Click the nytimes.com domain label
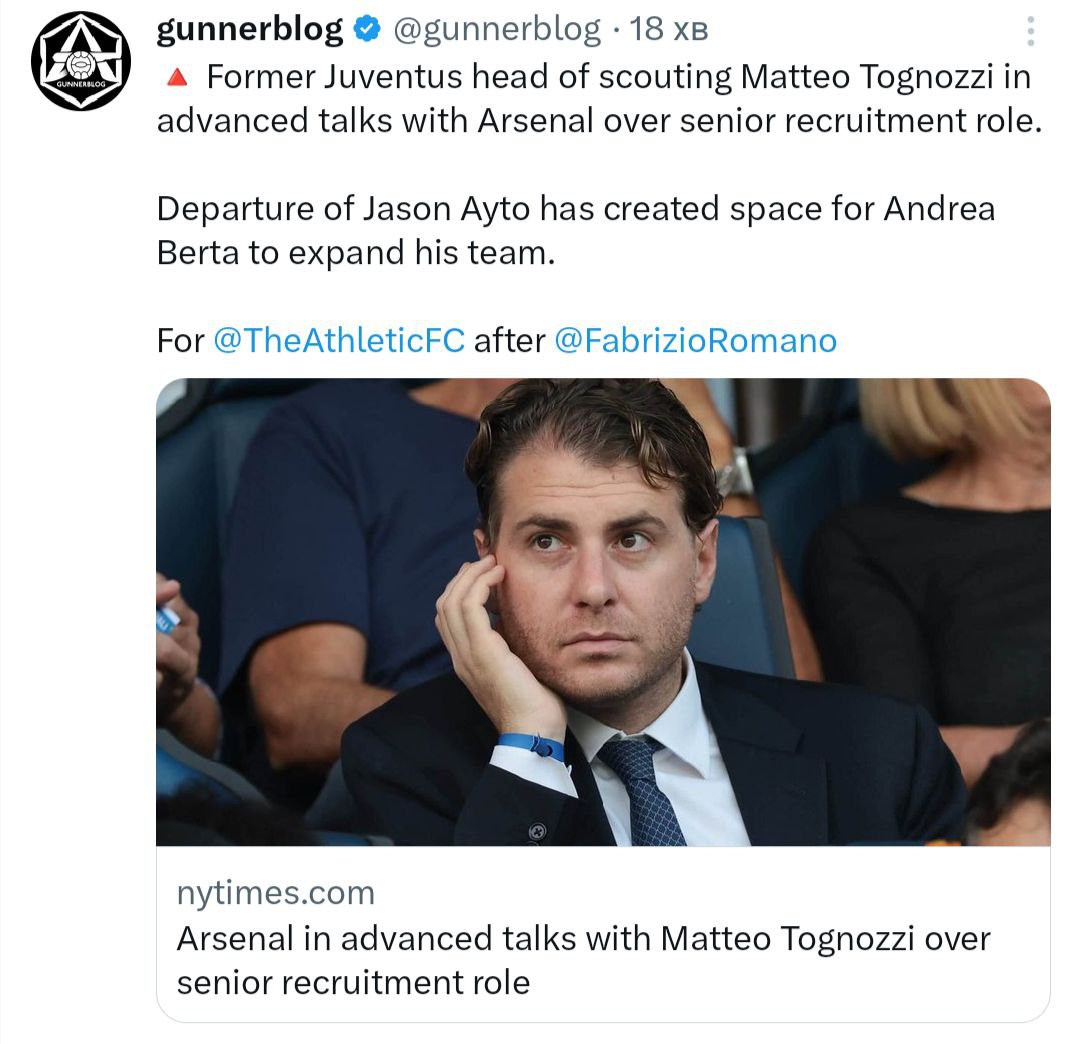Screen dimensions: 1080x1044 (275, 892)
